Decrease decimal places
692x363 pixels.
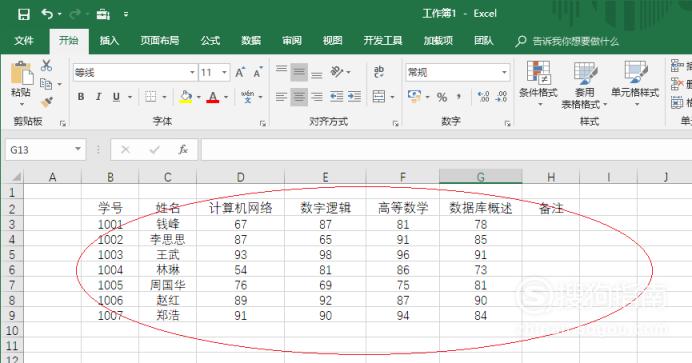pos(501,97)
